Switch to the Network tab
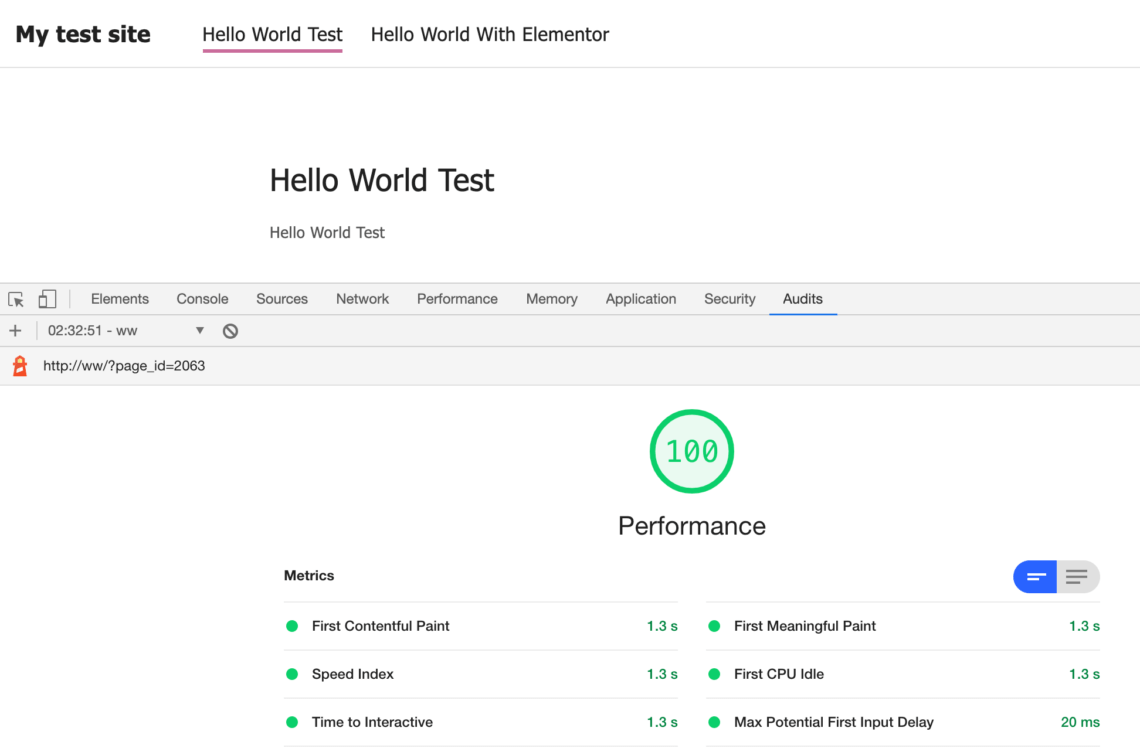The height and width of the screenshot is (755, 1140). tap(362, 299)
